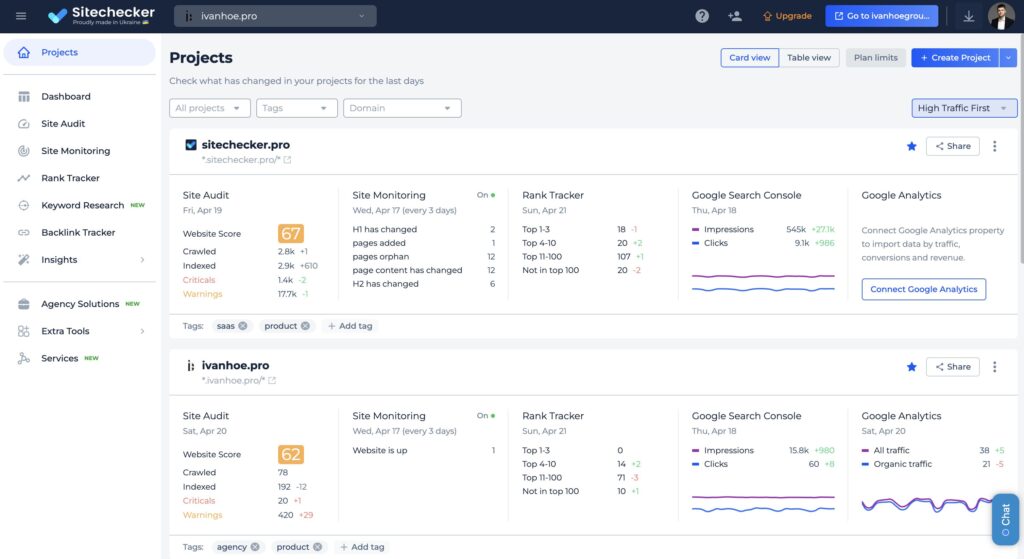Click the Create Project button

[955, 57]
